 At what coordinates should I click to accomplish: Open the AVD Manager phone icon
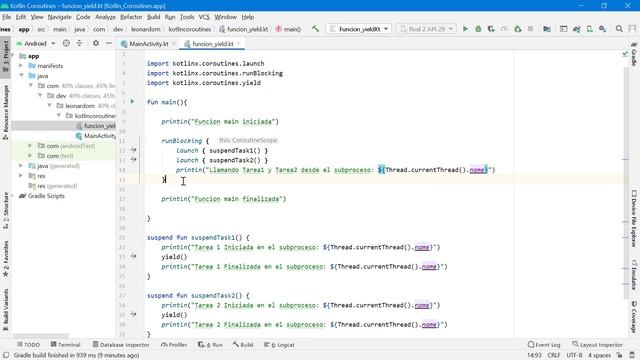(589, 29)
